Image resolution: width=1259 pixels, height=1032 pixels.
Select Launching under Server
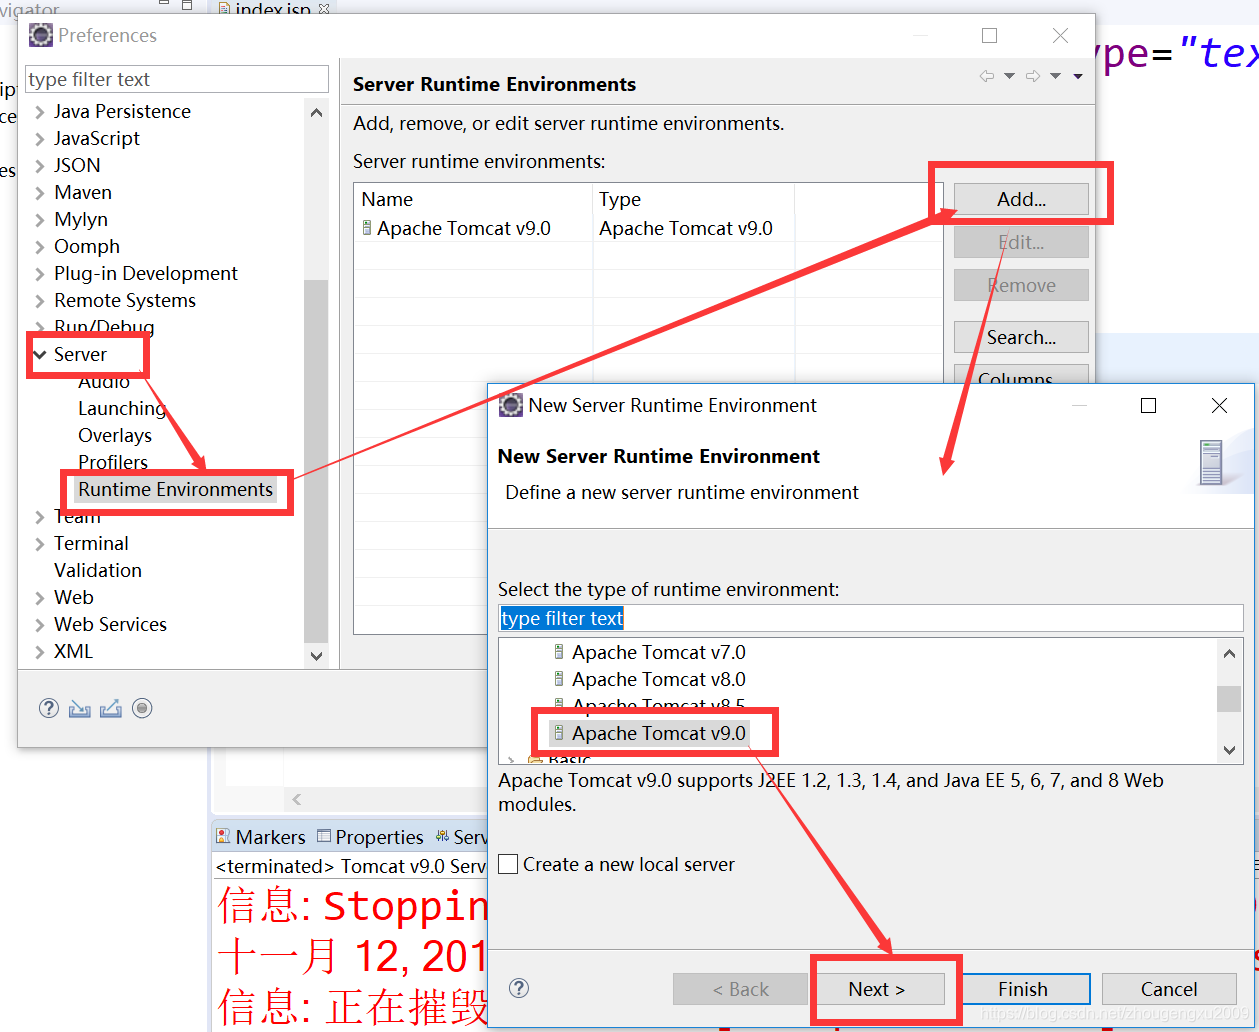click(x=122, y=408)
